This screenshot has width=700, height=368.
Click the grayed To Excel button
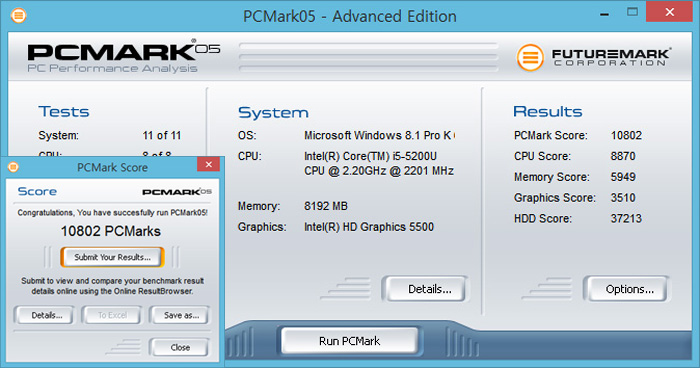coord(112,315)
